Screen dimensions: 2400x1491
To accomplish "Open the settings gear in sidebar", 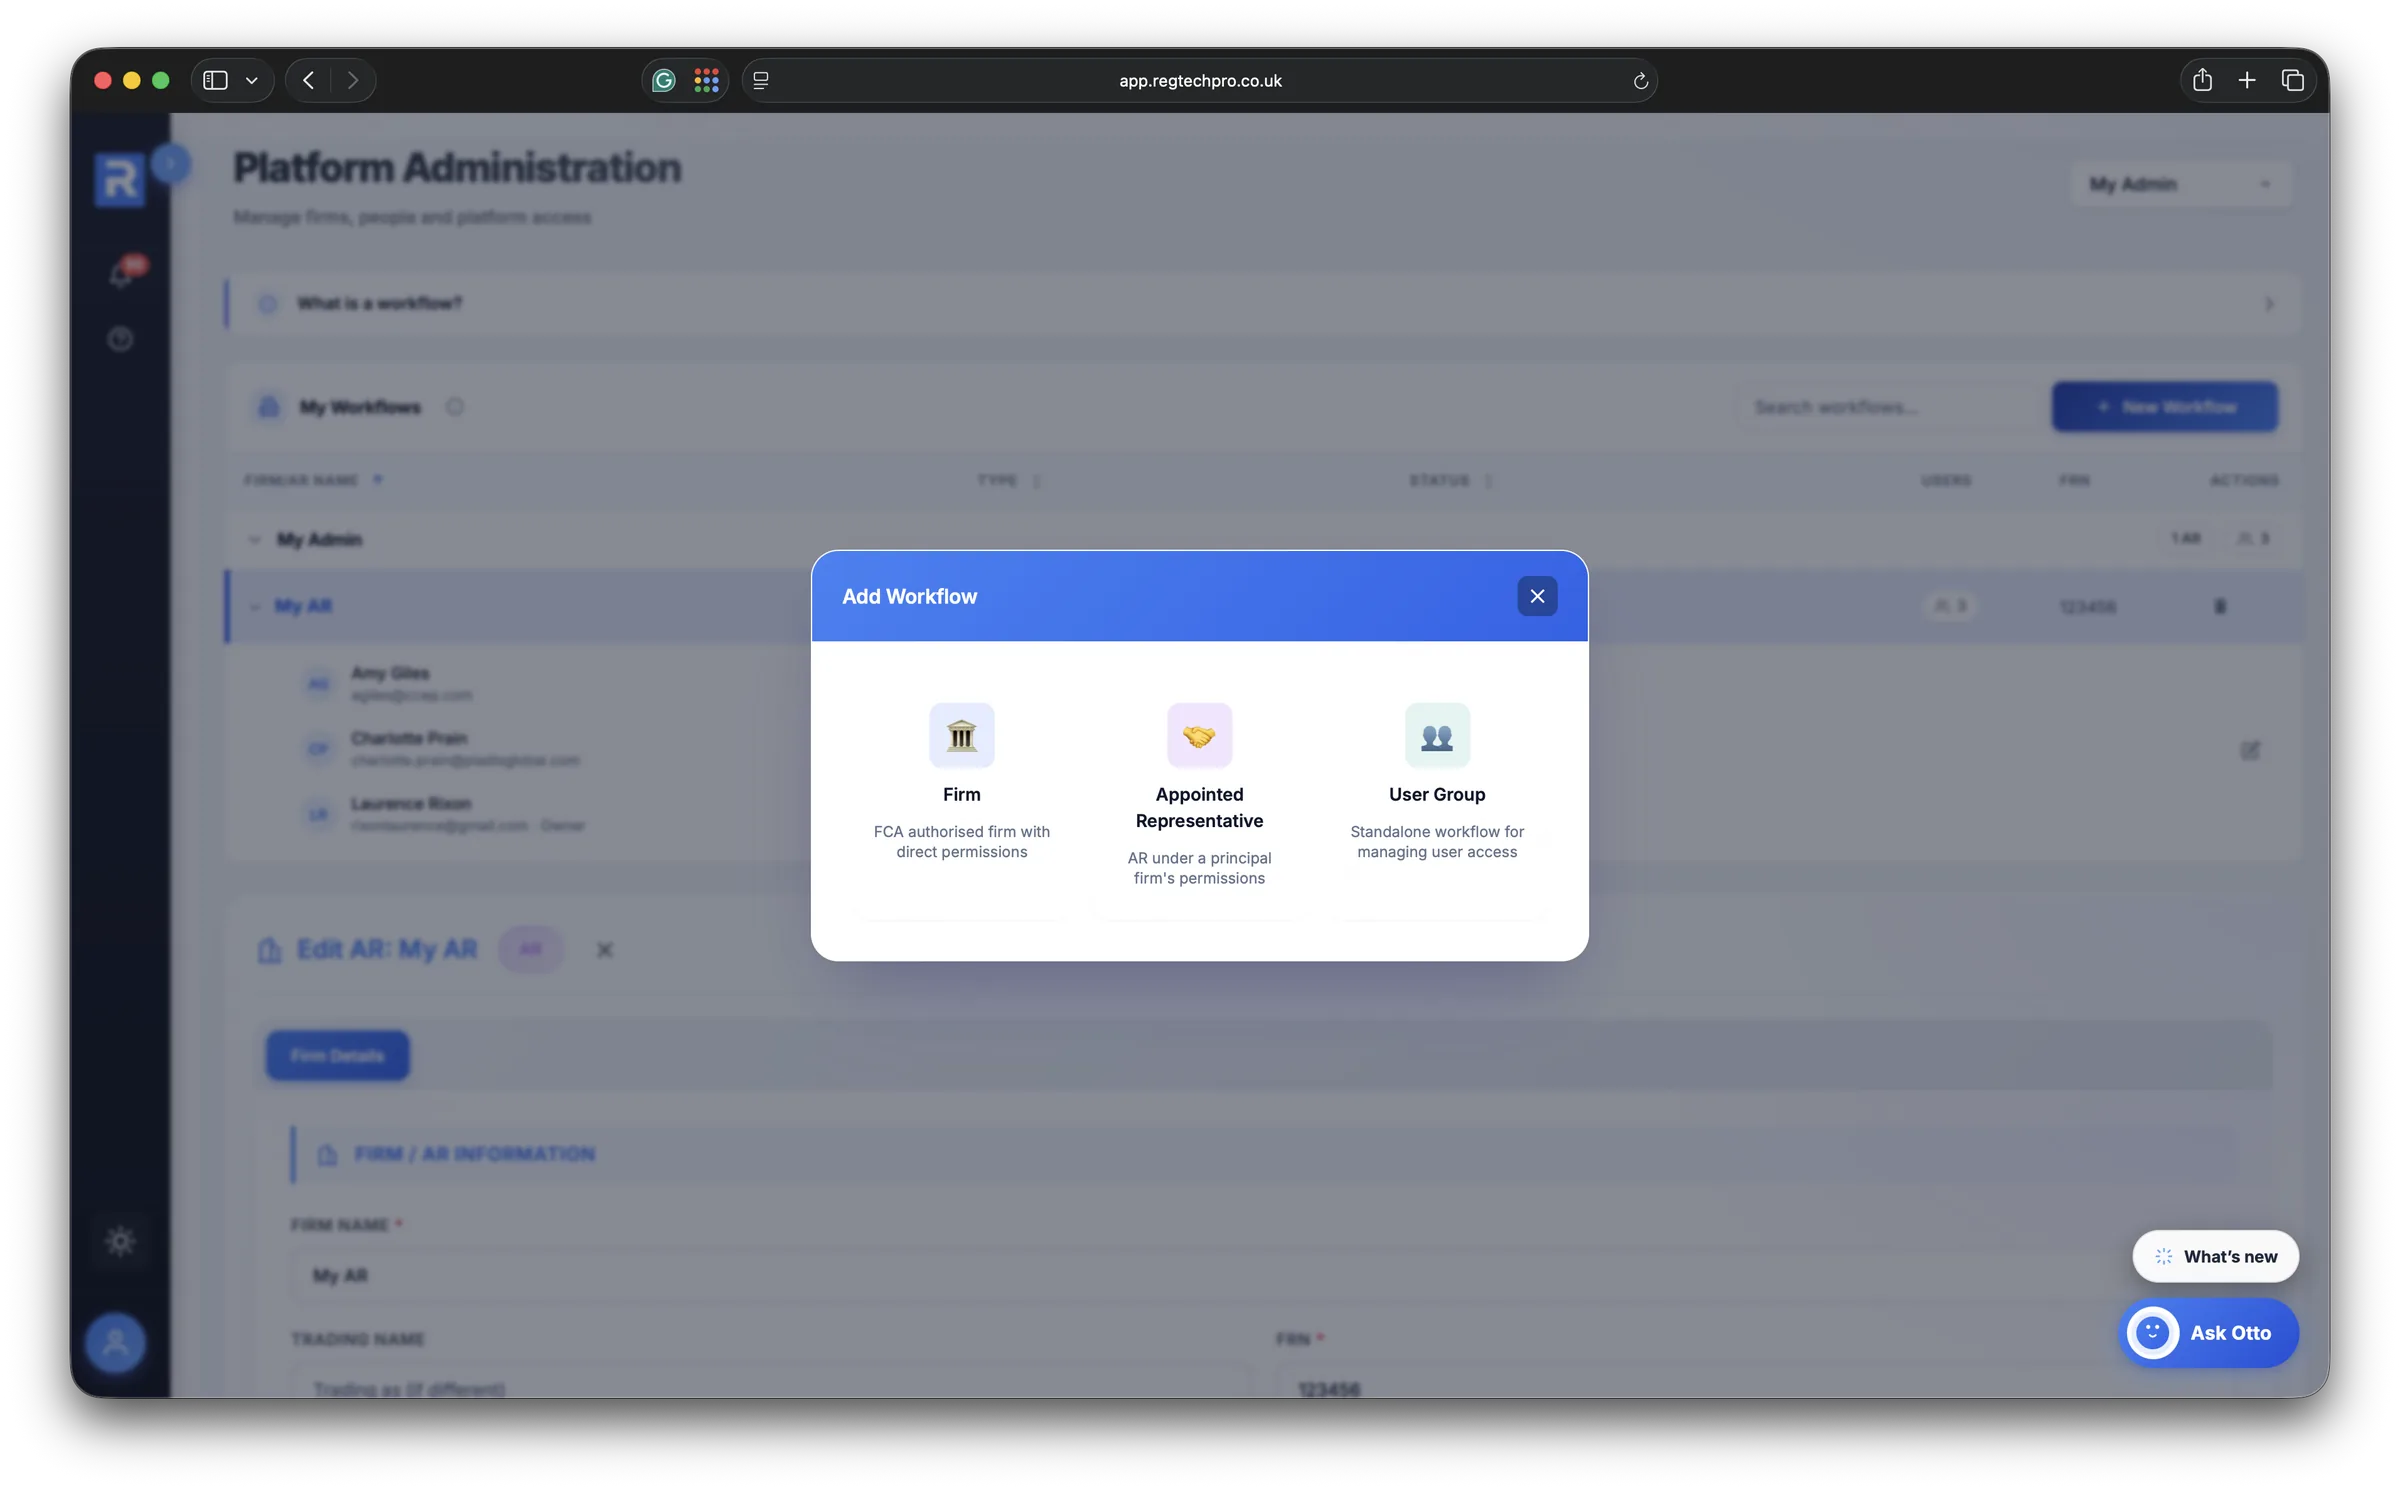I will coord(120,1241).
